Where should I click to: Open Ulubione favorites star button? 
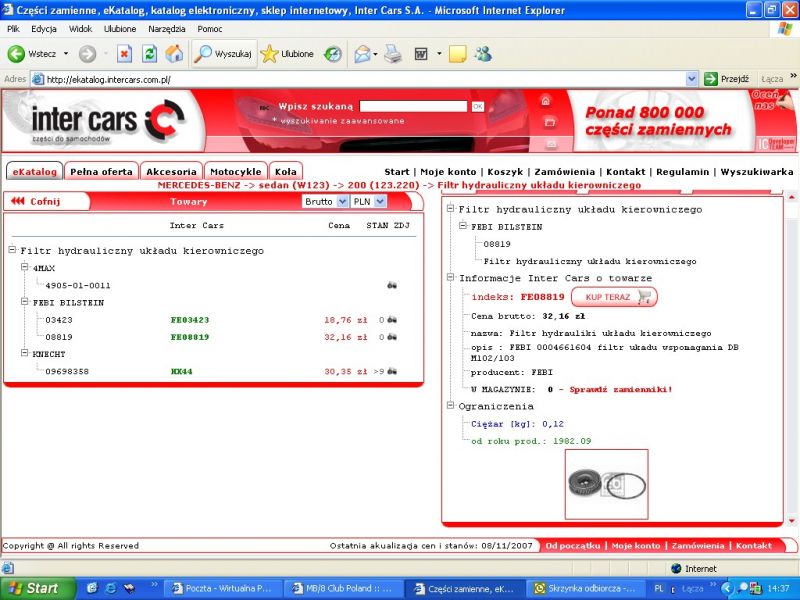click(287, 54)
